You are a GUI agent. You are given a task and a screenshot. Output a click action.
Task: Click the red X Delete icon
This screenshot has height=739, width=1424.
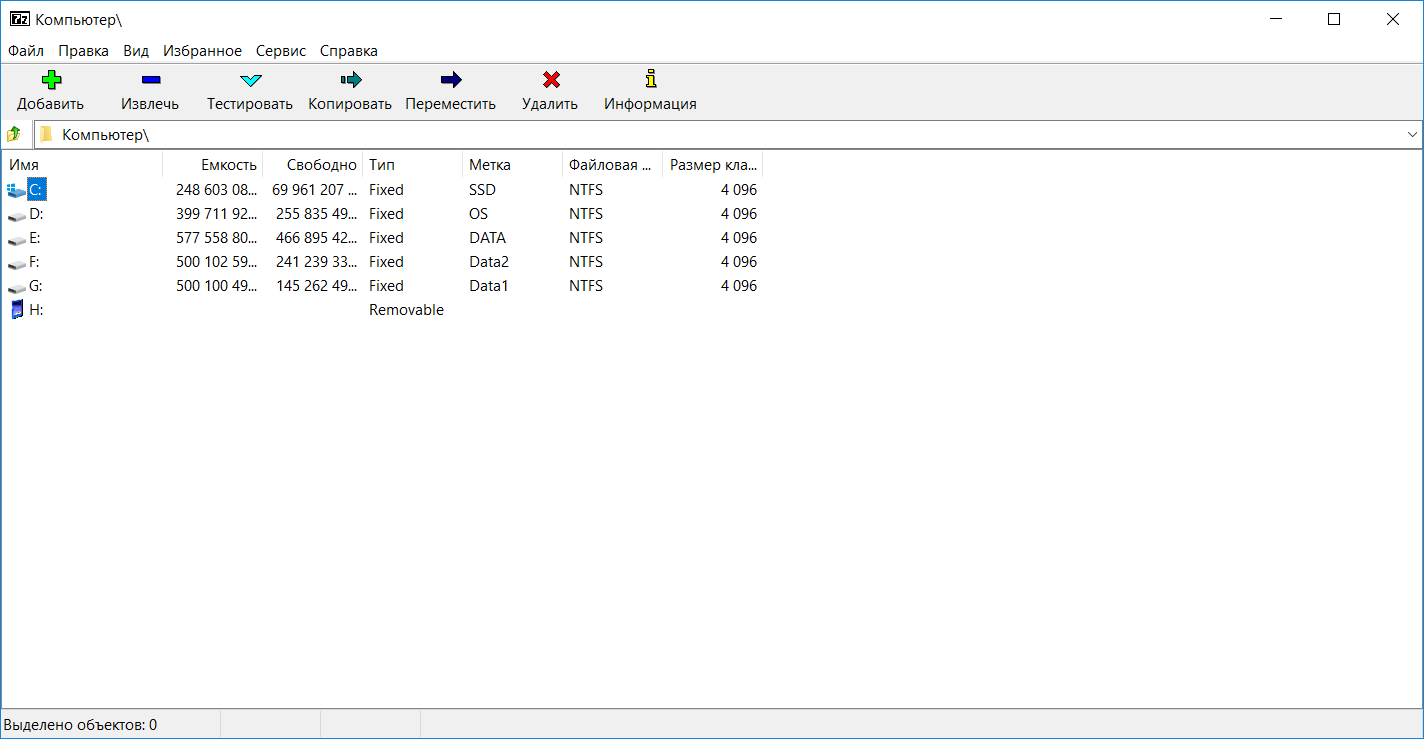(550, 80)
